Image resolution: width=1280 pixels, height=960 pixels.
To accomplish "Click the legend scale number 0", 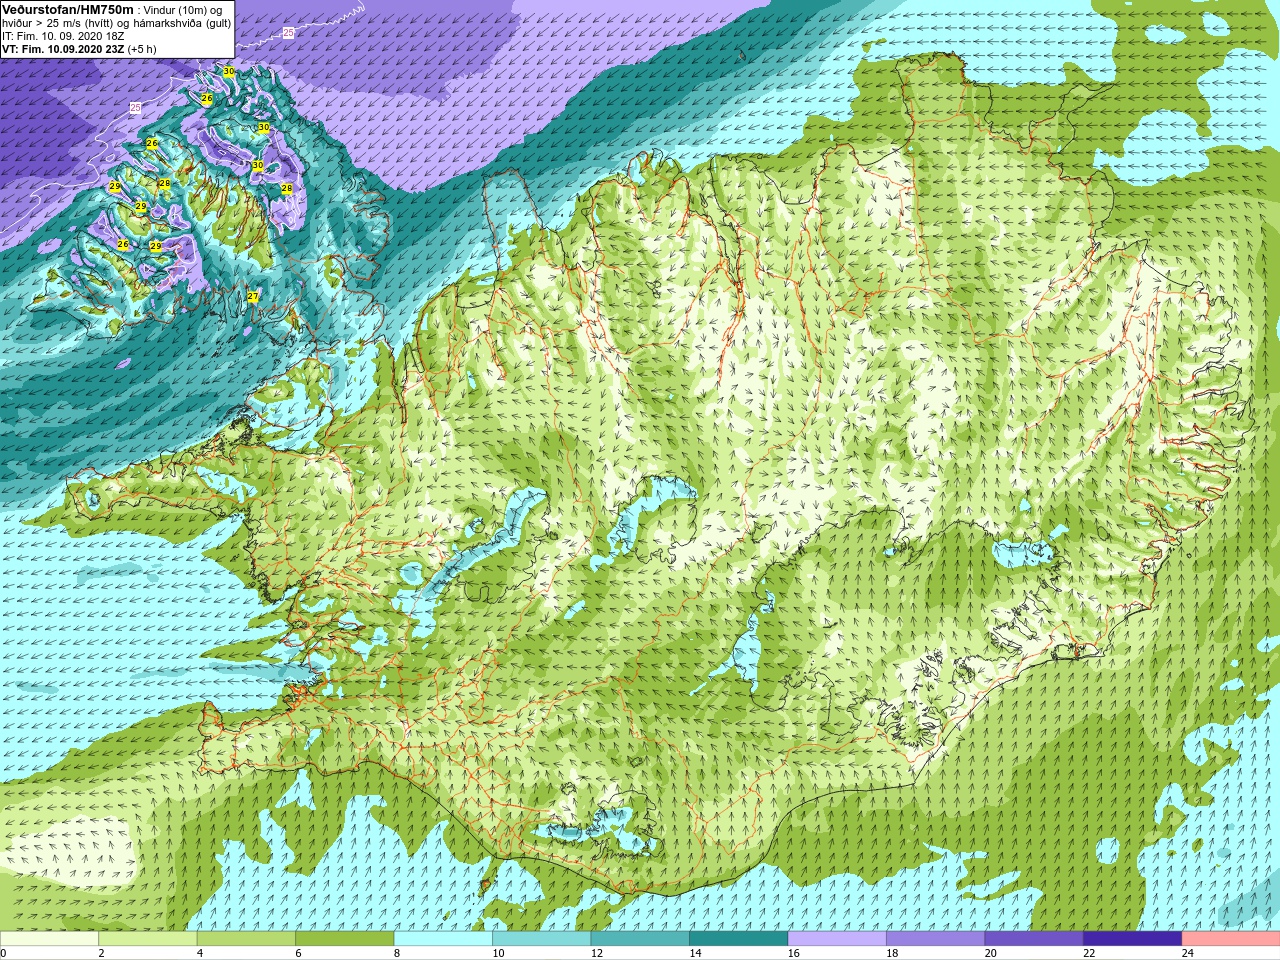I will point(4,953).
